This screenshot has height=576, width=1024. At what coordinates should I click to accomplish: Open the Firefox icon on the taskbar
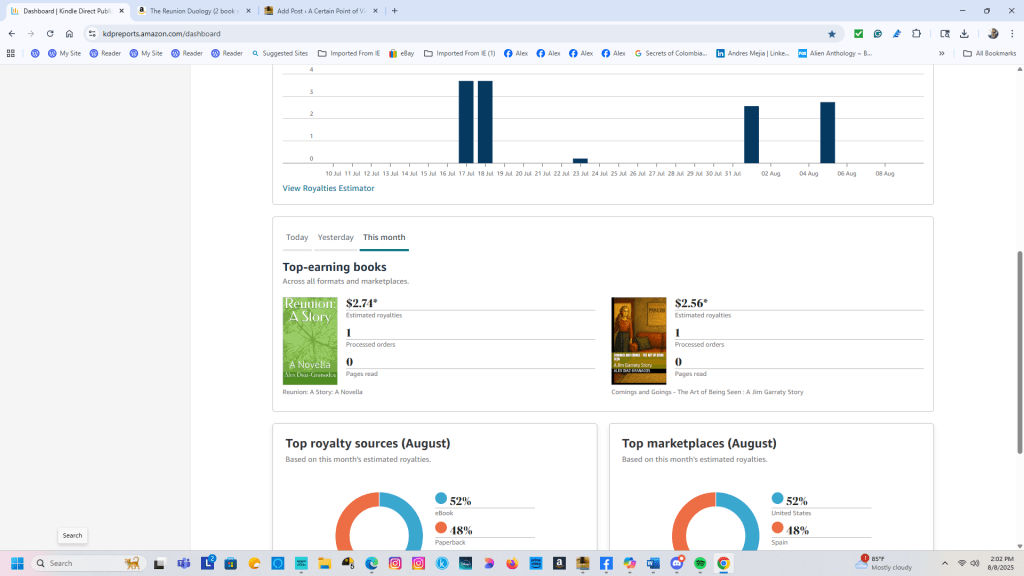511,563
